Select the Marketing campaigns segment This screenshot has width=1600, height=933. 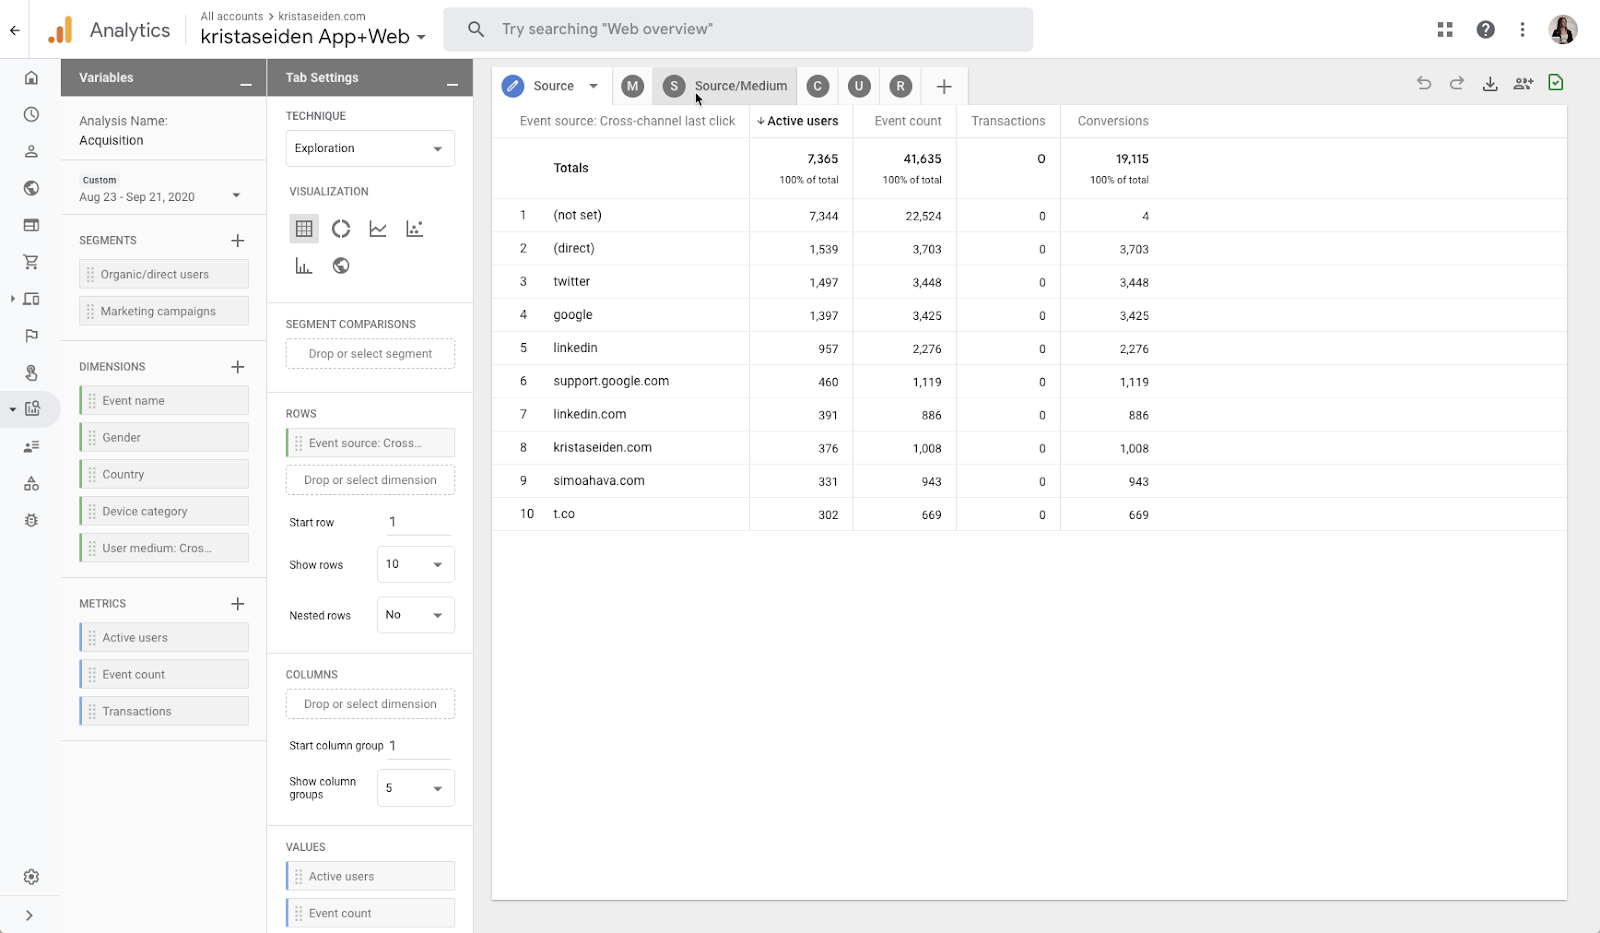164,311
